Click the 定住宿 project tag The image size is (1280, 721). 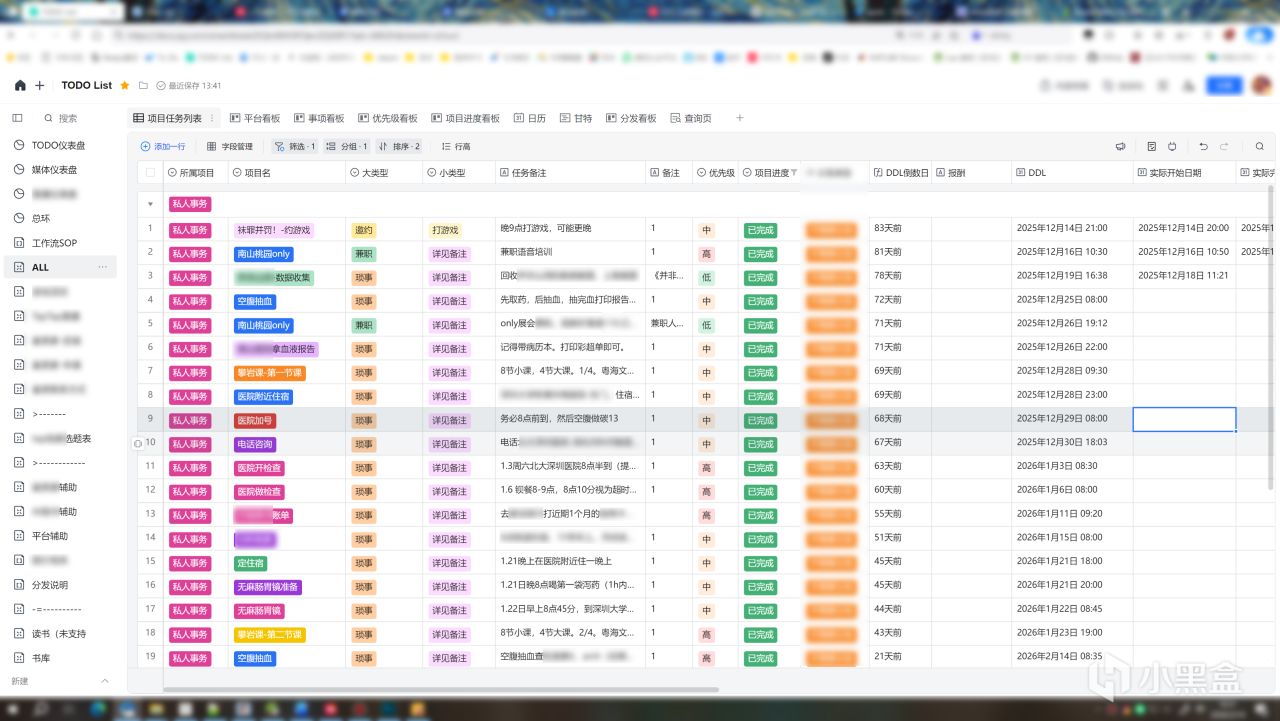[x=250, y=563]
